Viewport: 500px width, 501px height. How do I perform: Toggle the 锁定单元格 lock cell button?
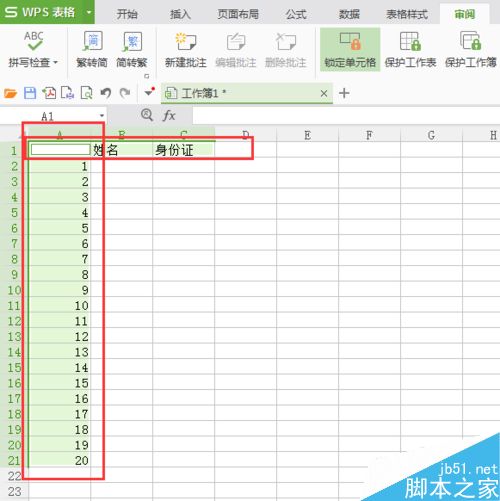[350, 50]
